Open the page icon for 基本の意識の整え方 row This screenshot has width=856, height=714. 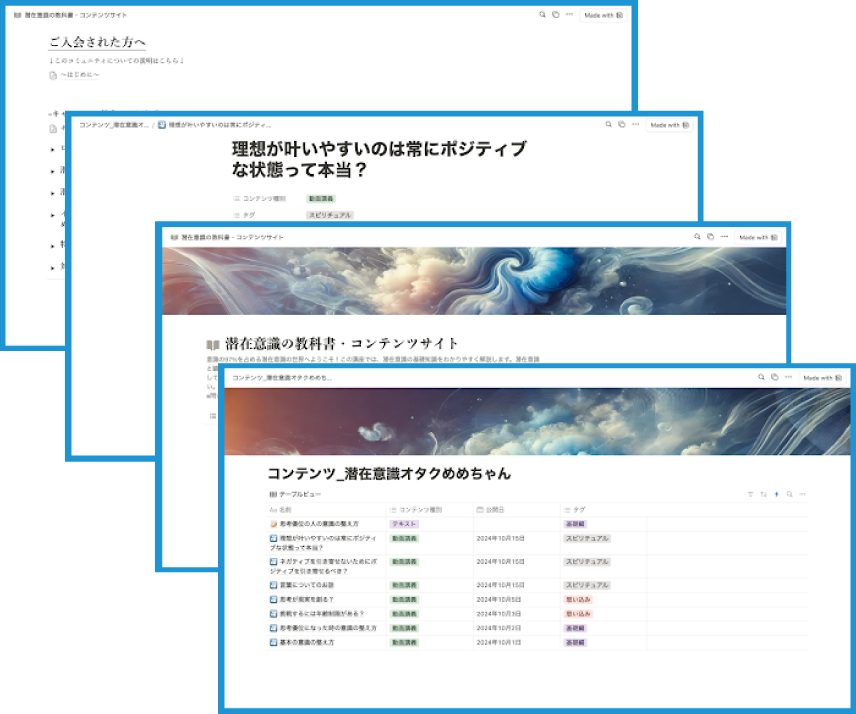[273, 643]
